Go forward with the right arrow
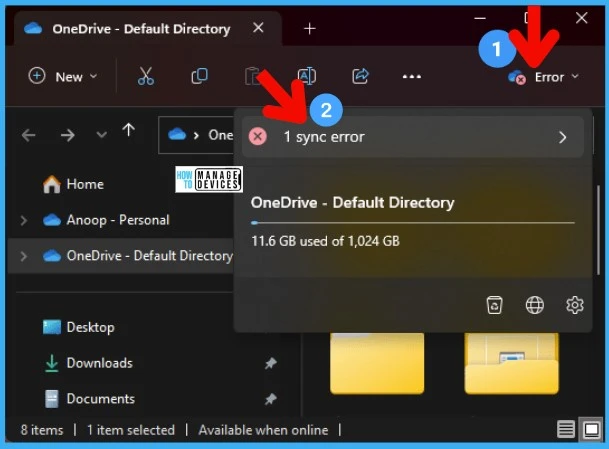 68,136
